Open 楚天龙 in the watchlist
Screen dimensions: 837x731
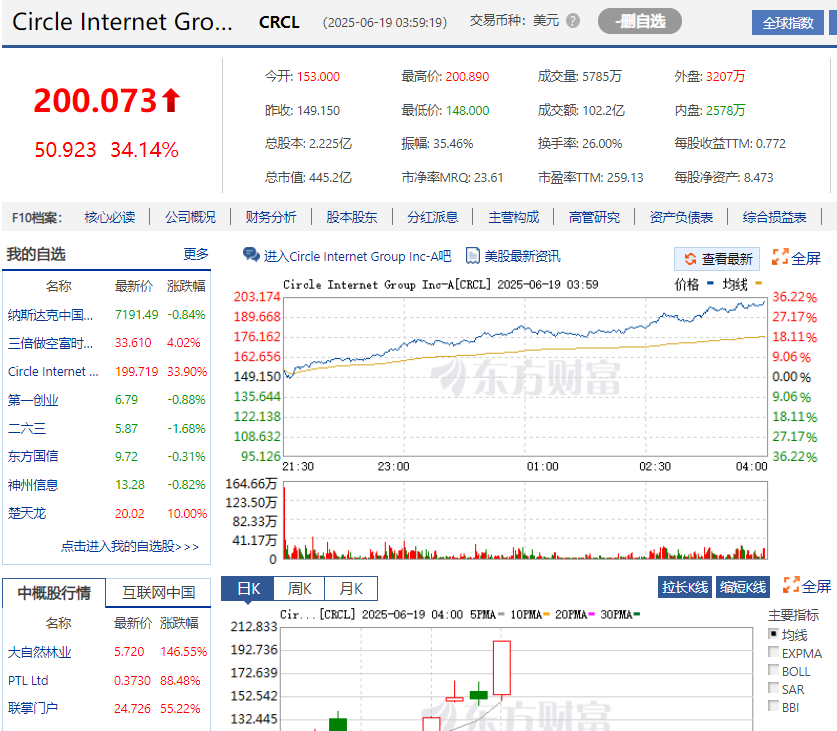27,513
